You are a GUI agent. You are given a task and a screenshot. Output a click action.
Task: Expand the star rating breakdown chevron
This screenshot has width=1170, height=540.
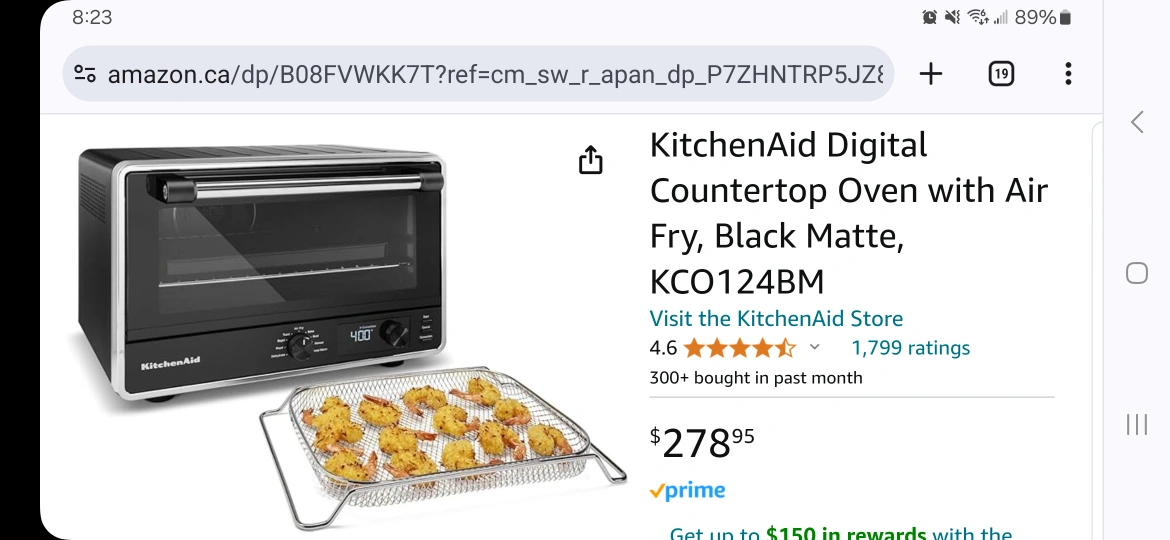coord(815,347)
